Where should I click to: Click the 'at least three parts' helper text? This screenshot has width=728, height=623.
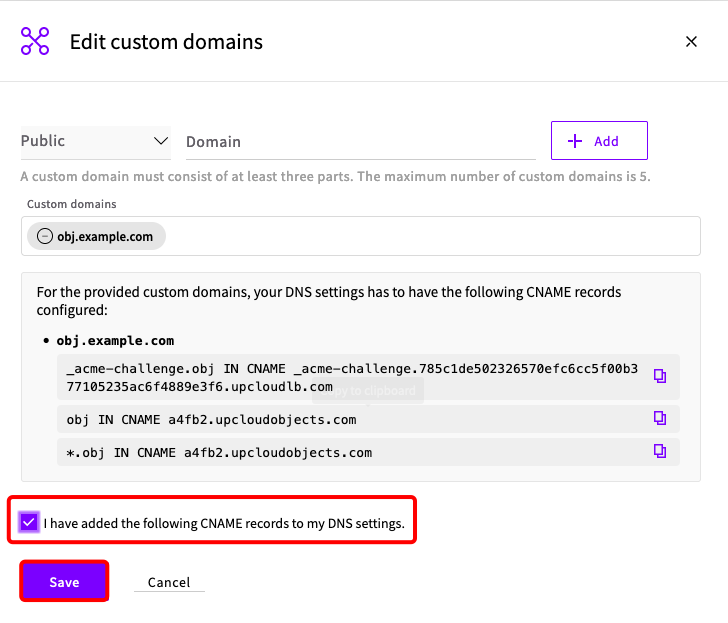click(x=335, y=176)
